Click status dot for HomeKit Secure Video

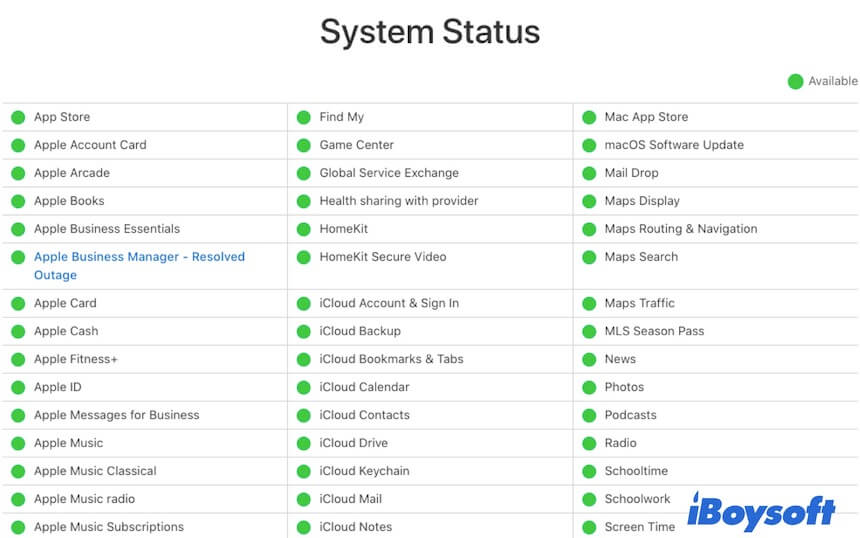click(304, 257)
